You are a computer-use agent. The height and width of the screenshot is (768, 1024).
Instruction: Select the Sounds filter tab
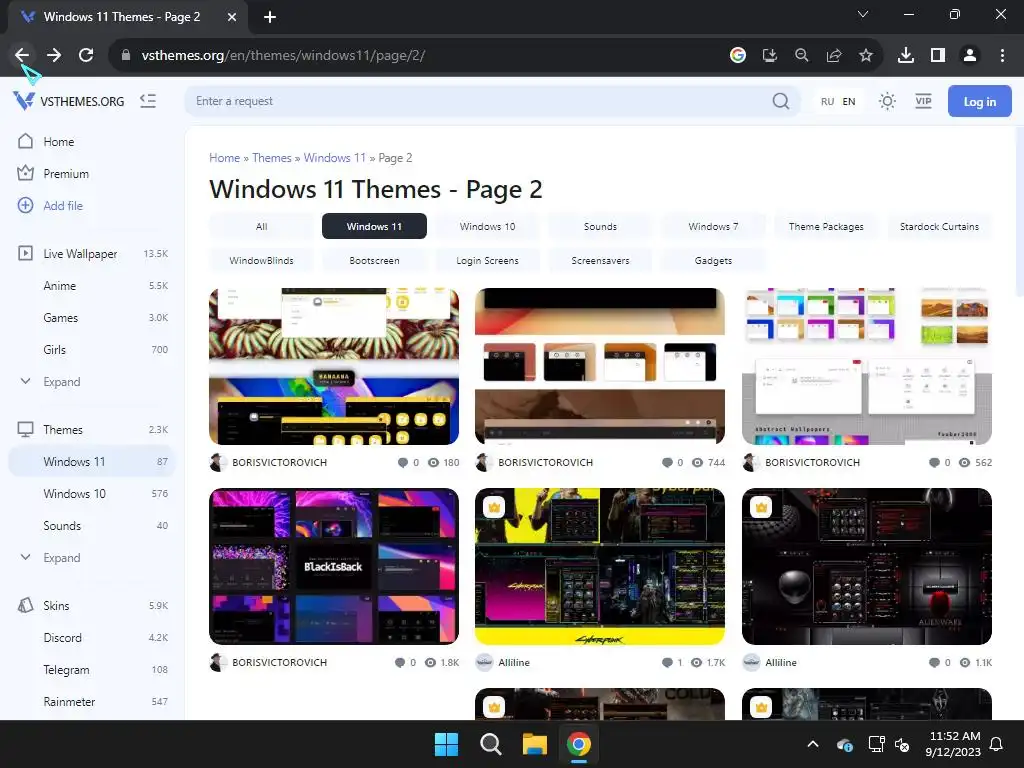600,226
